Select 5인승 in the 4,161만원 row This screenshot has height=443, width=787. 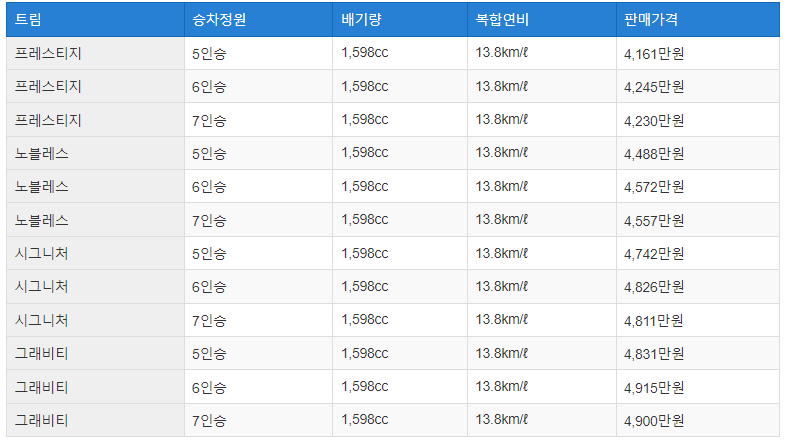coord(209,54)
